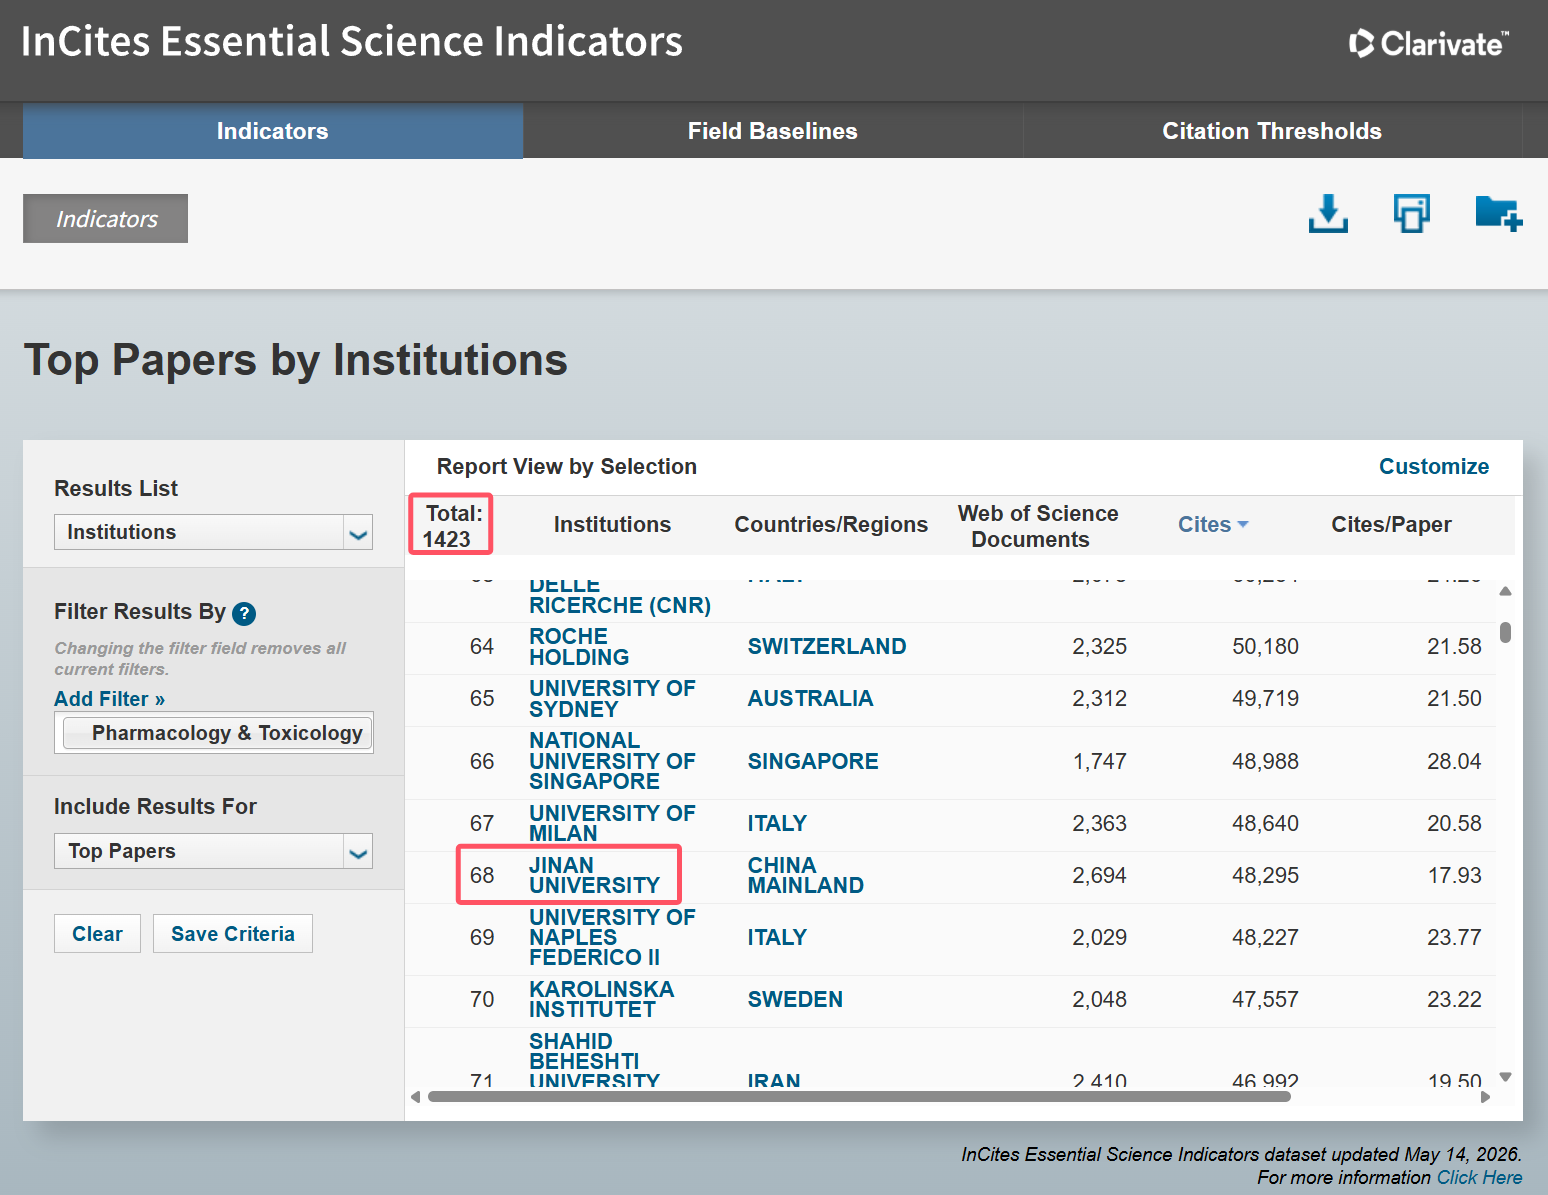Follow the Click Here link

click(1479, 1178)
